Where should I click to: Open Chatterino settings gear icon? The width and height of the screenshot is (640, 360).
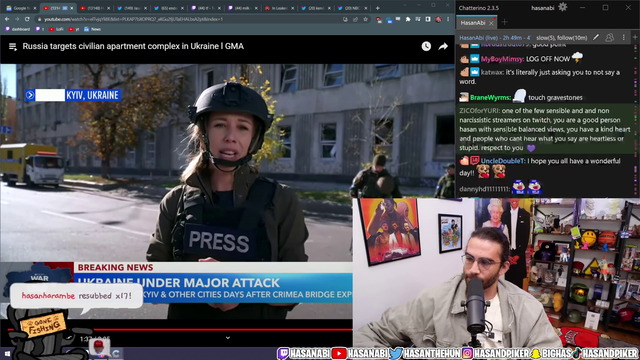pos(562,7)
